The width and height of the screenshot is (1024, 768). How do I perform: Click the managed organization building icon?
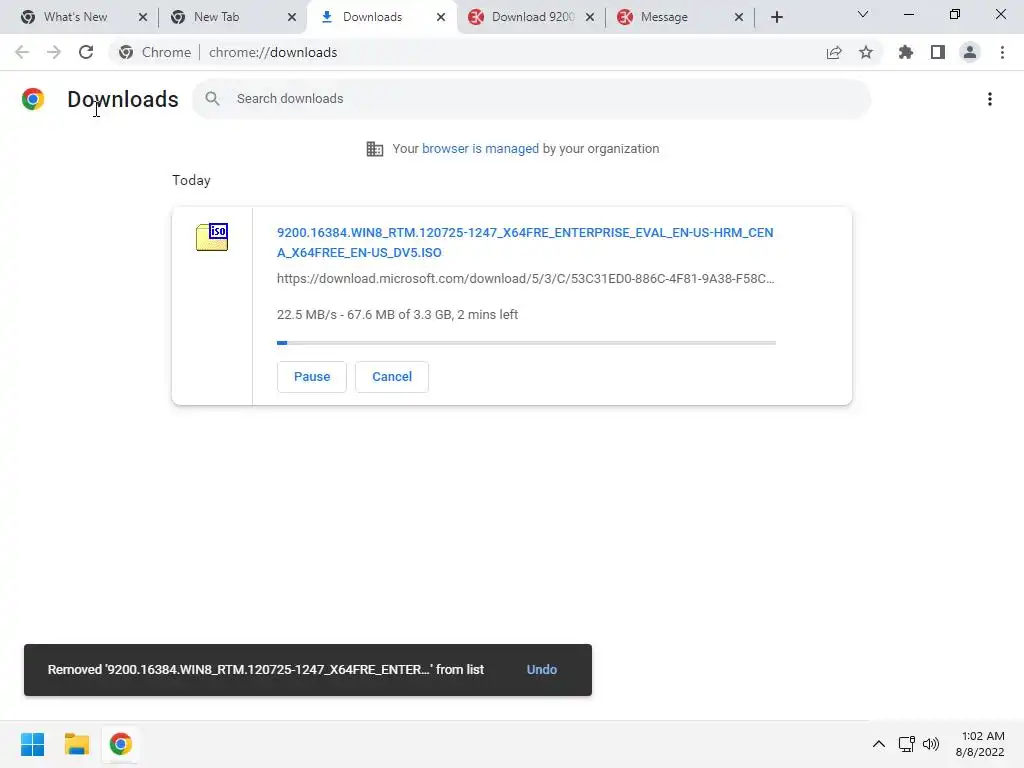pos(375,149)
